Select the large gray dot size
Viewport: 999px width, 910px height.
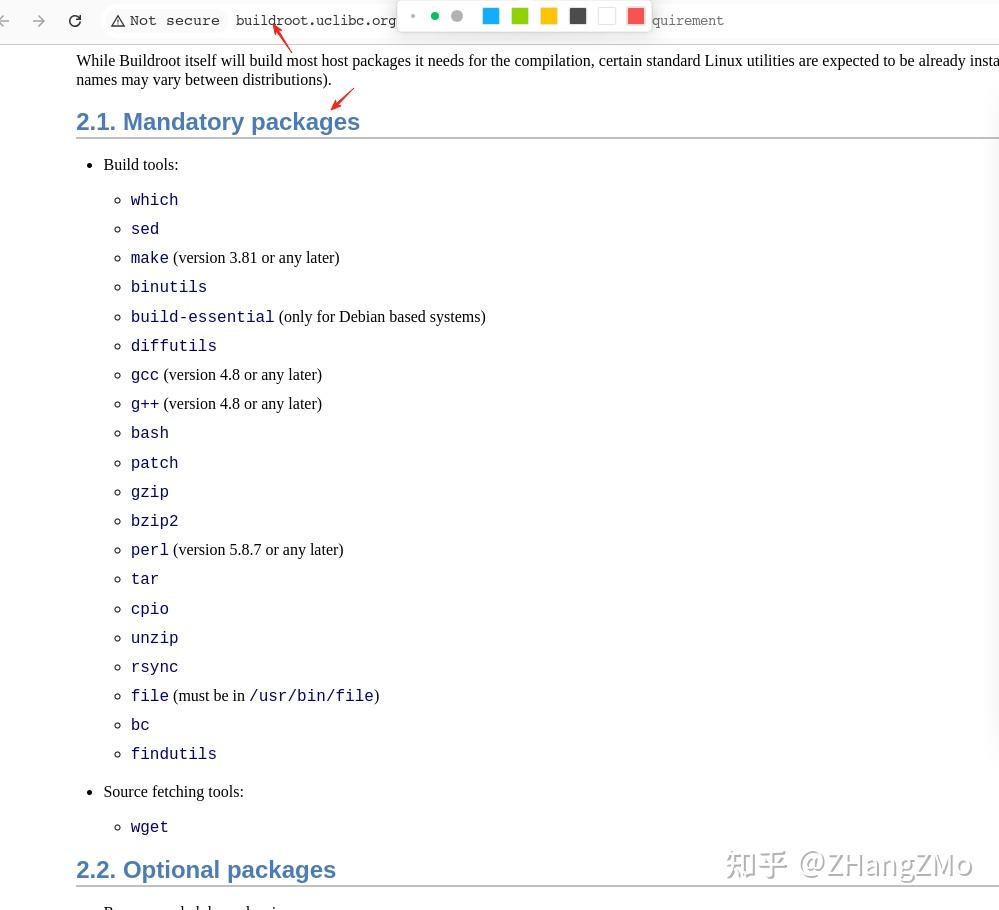pos(457,16)
